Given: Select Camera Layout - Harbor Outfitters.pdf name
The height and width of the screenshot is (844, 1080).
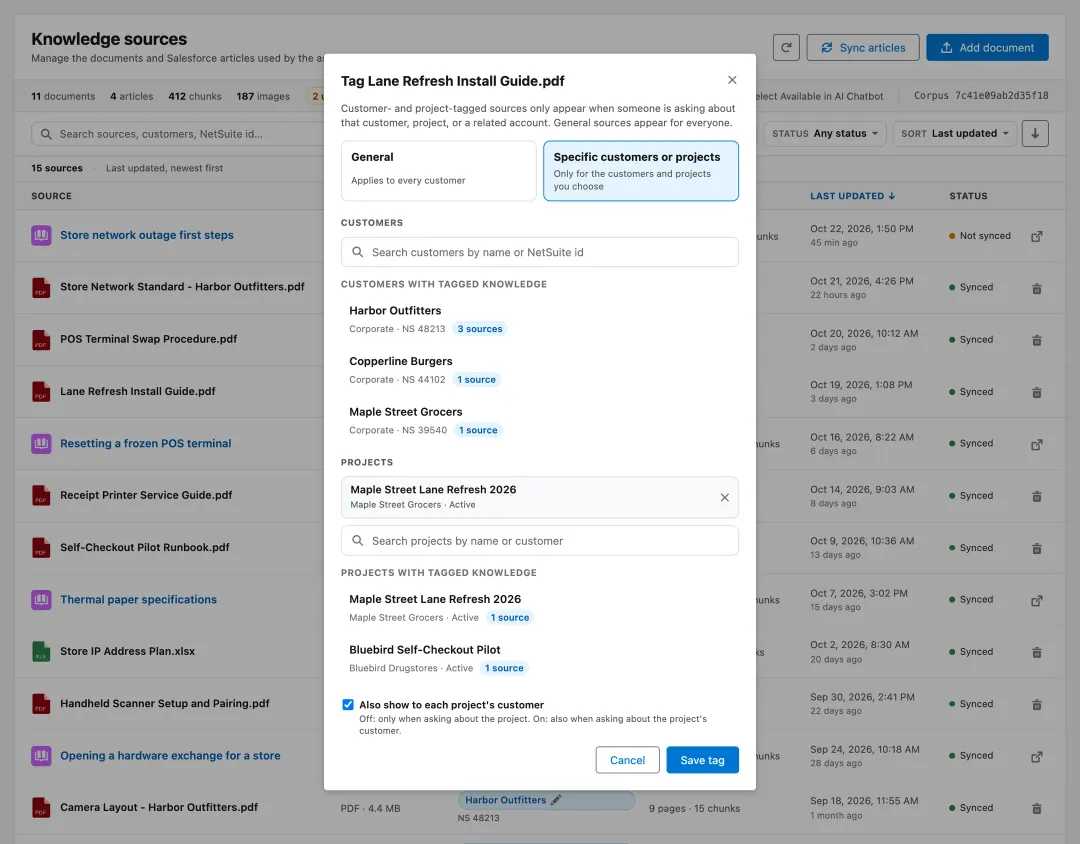Looking at the screenshot, I should coord(158,807).
